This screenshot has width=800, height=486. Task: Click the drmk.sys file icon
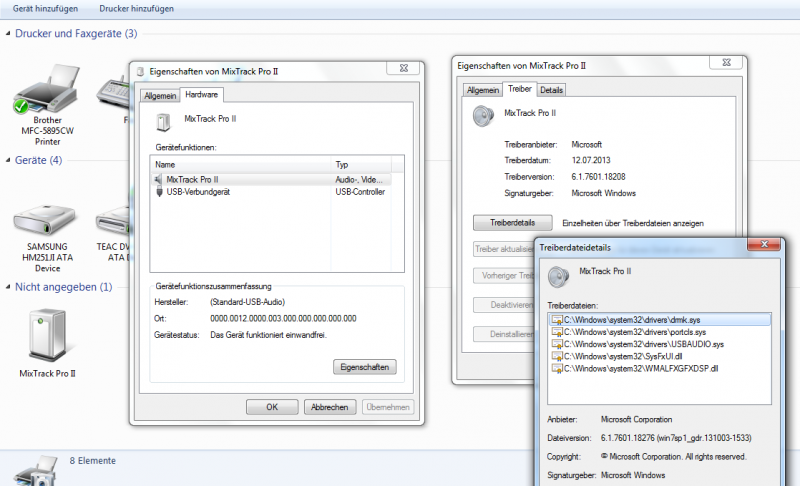click(557, 320)
